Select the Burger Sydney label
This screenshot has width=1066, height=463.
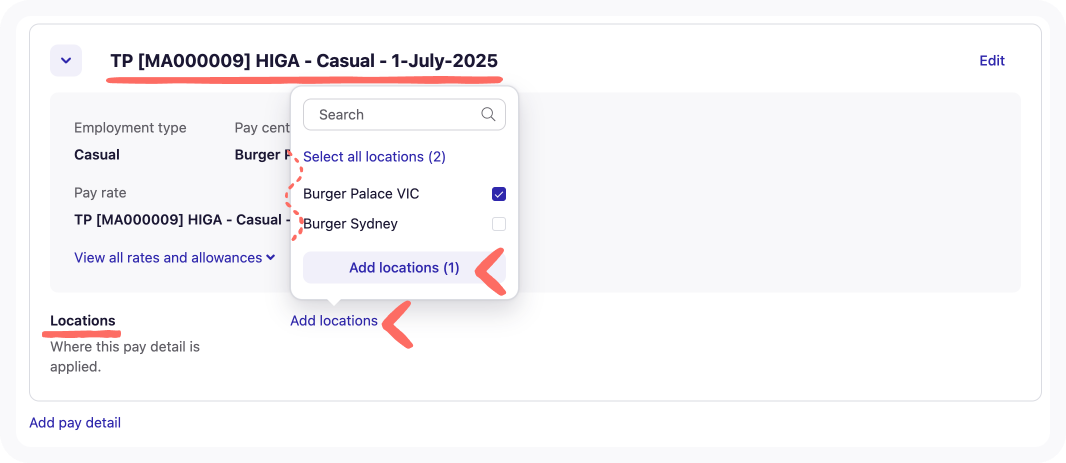(x=350, y=224)
